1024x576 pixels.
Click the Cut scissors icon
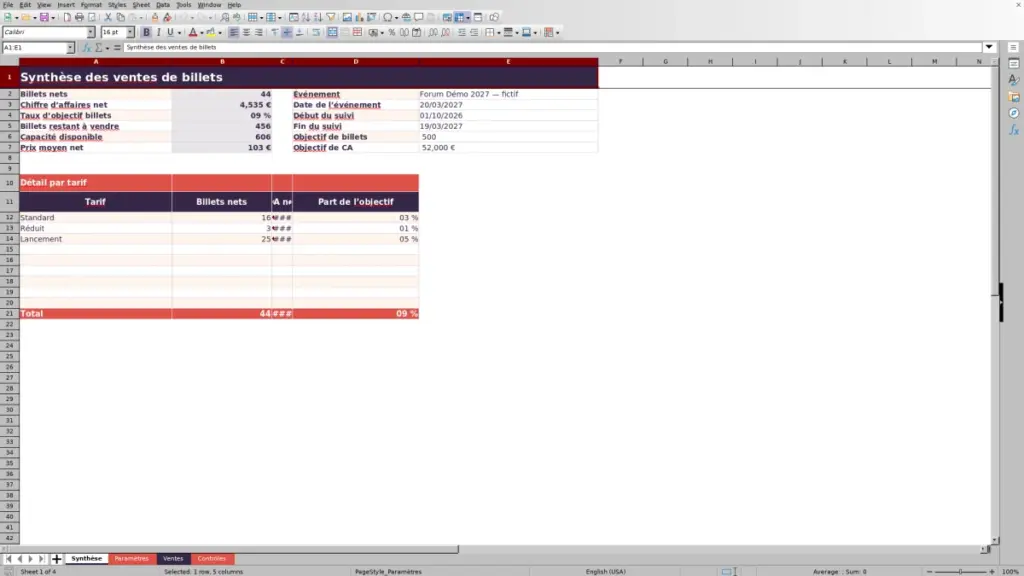[x=108, y=18]
